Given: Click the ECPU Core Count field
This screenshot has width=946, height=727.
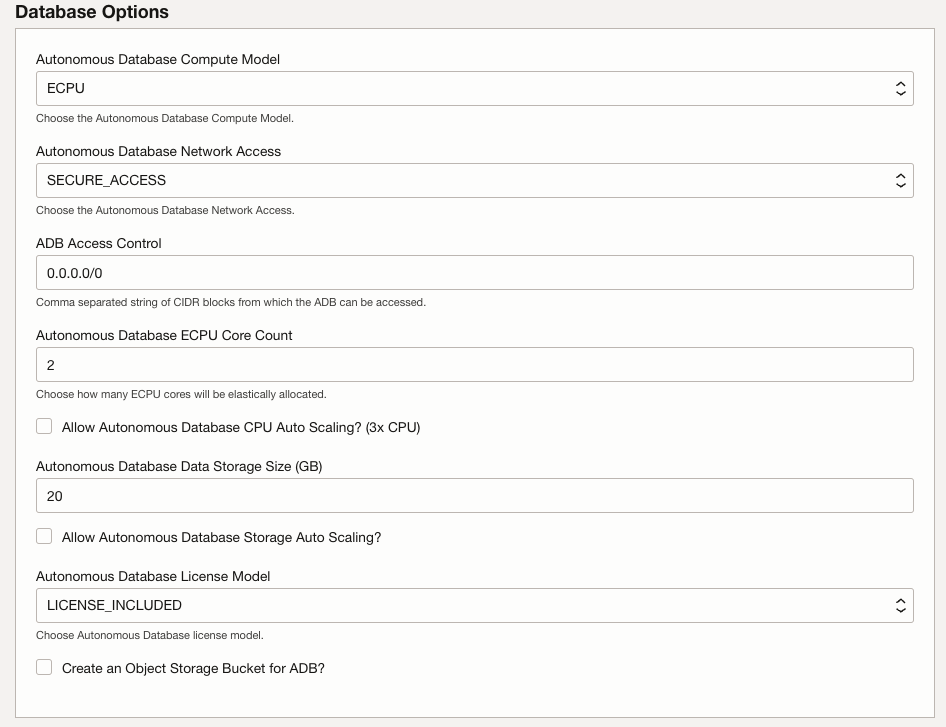Looking at the screenshot, I should coord(400,364).
